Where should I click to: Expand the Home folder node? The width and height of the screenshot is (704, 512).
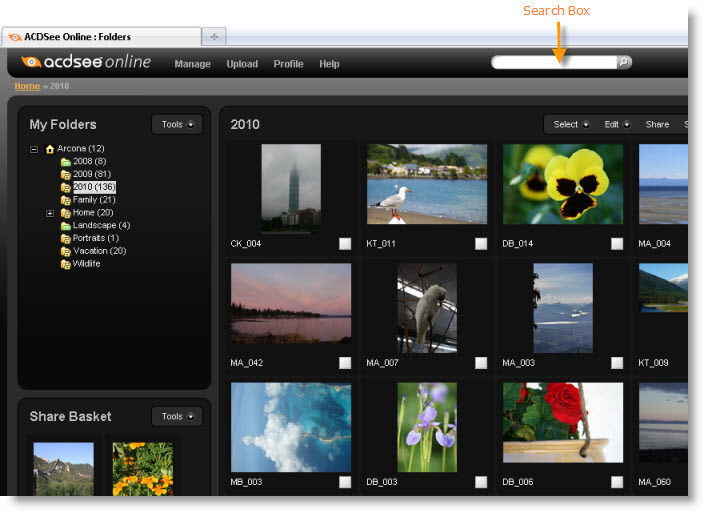[x=50, y=213]
